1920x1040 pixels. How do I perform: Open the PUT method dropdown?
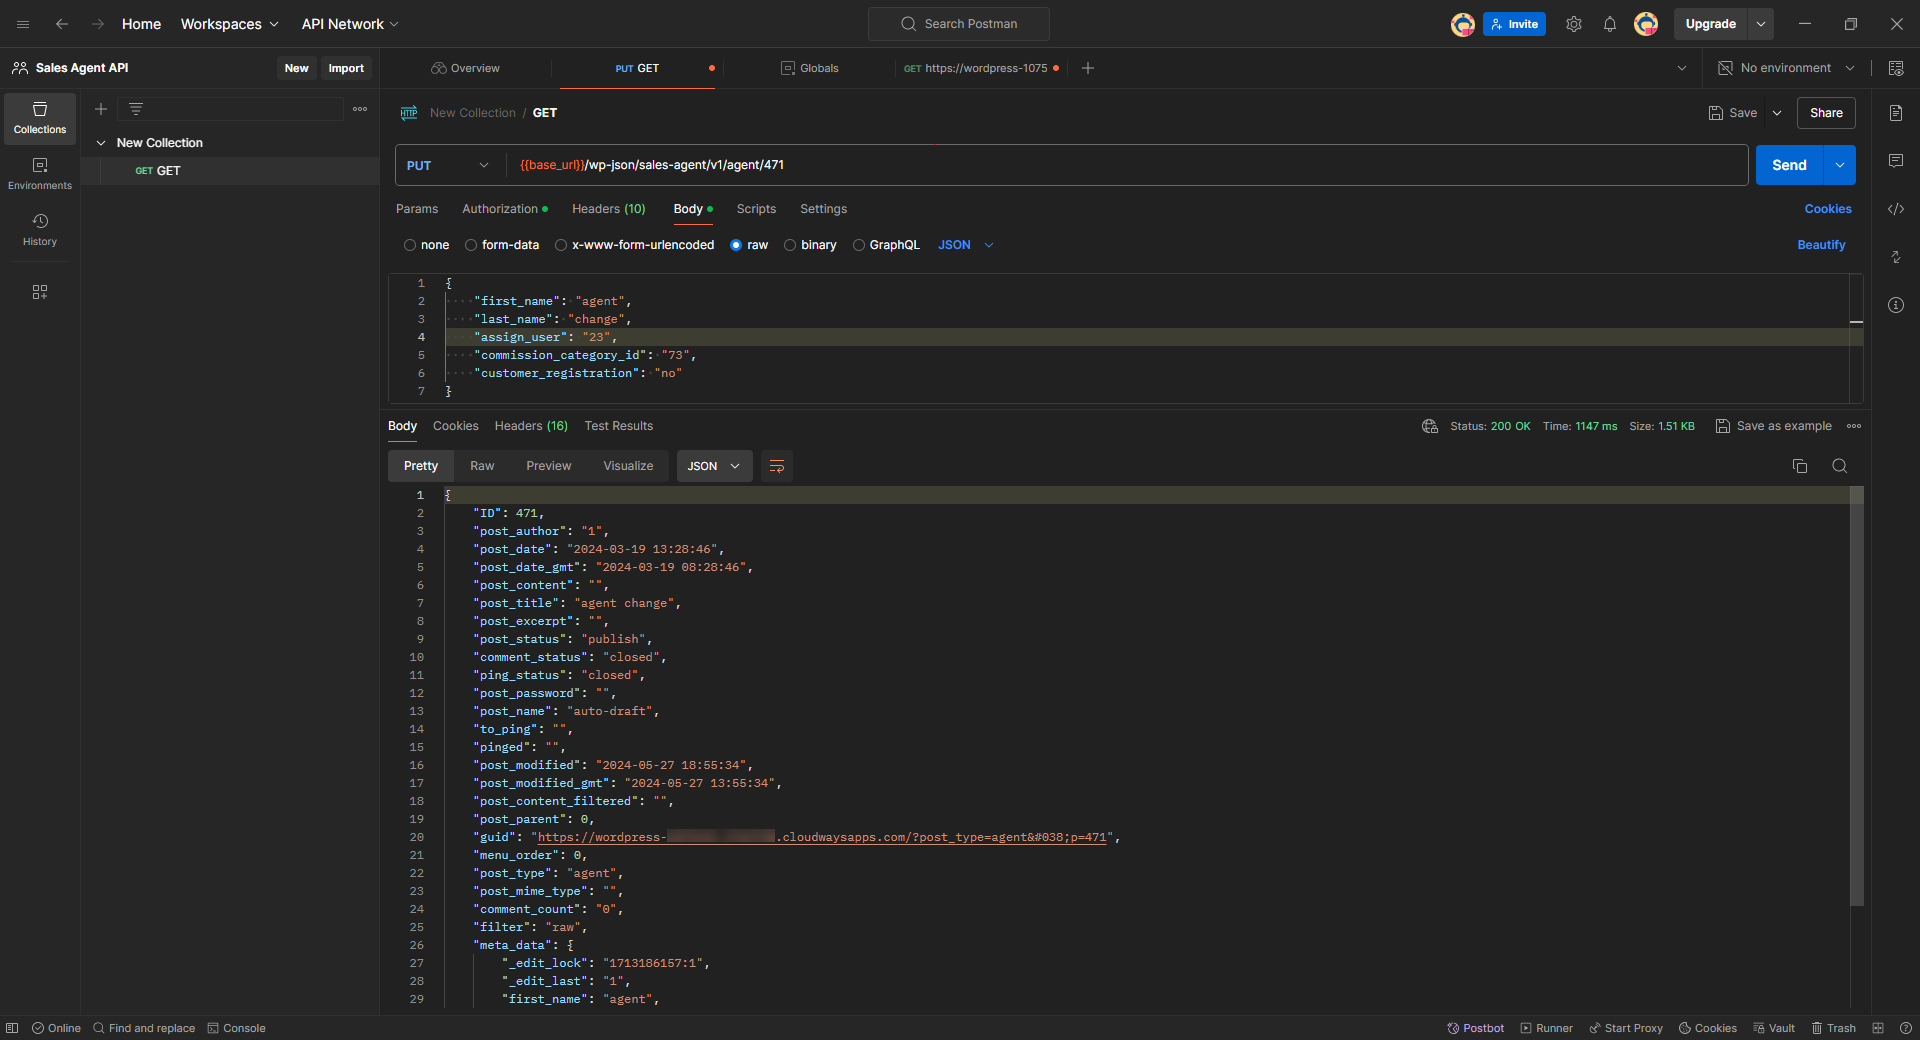coord(449,165)
